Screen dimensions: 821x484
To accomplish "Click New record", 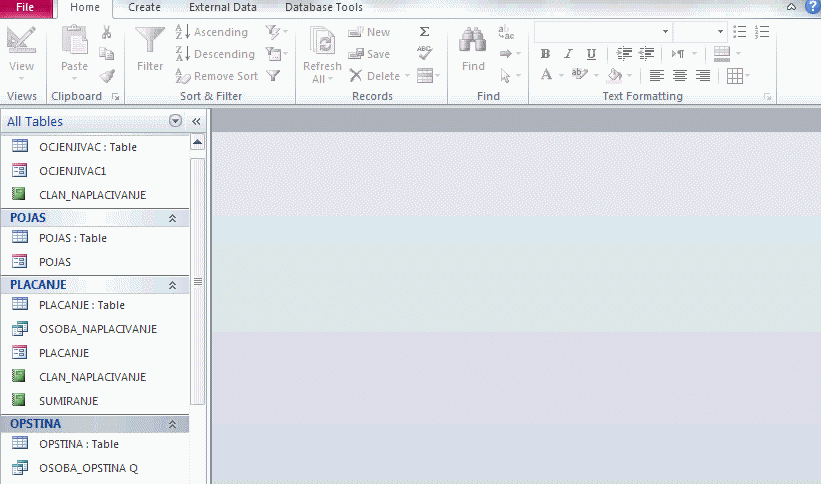I will [369, 32].
